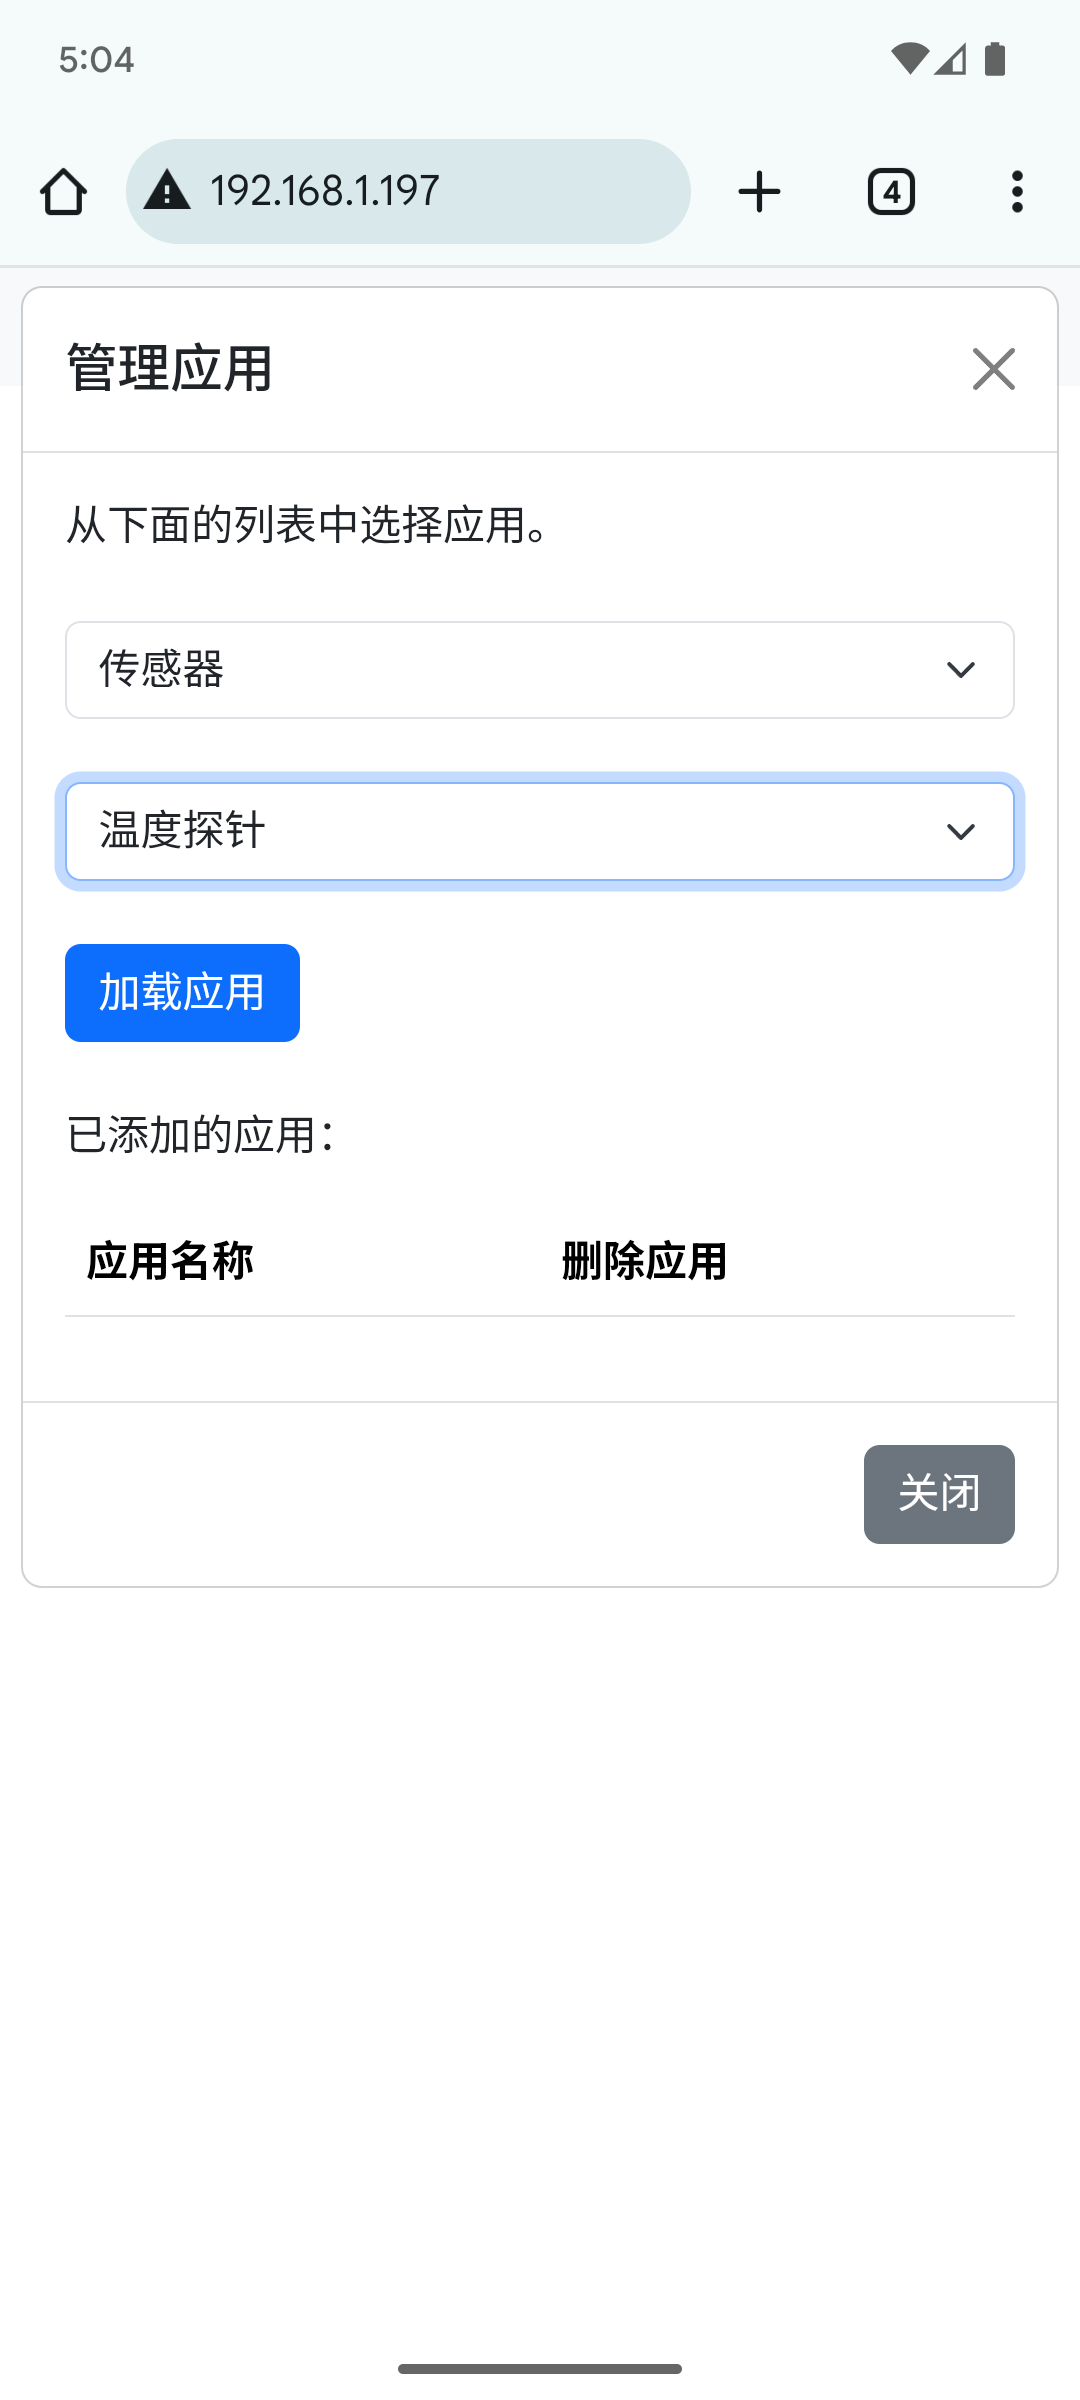Click the 加载应用 button

(x=182, y=993)
